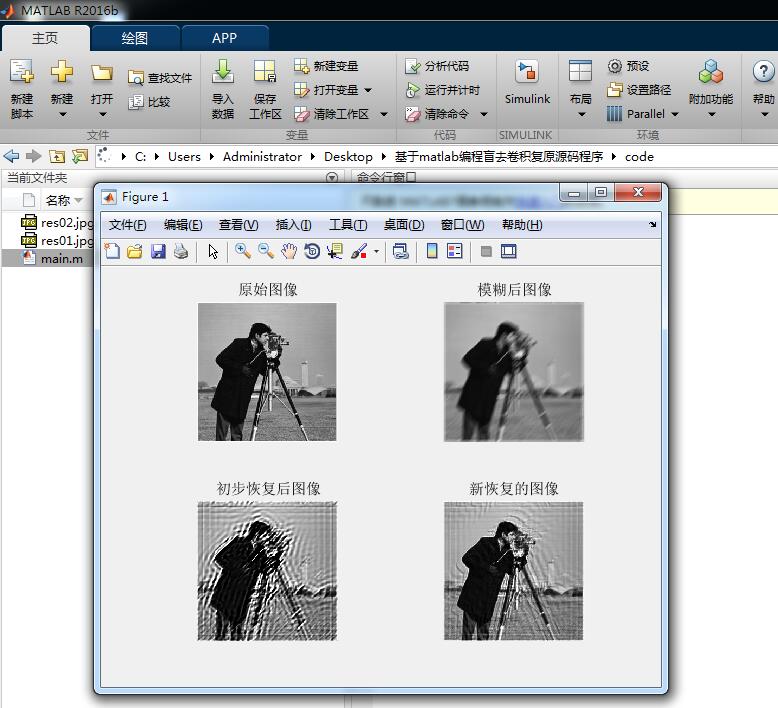Click Run and Time (运行并计时)

pyautogui.click(x=443, y=90)
